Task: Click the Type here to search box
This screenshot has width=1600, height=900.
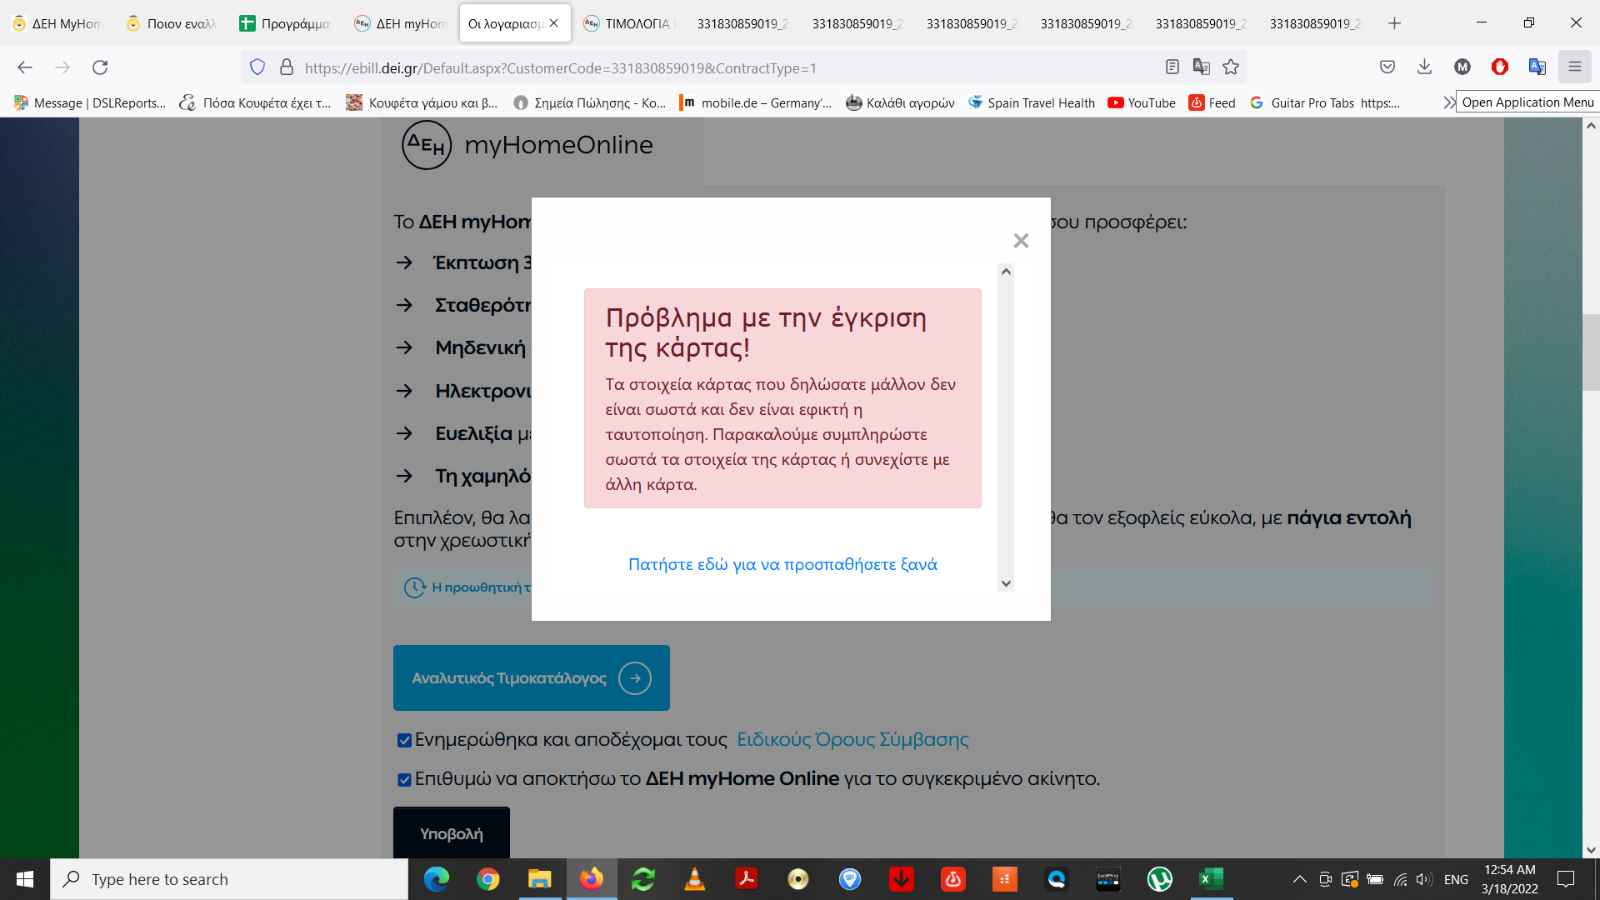Action: pyautogui.click(x=230, y=879)
